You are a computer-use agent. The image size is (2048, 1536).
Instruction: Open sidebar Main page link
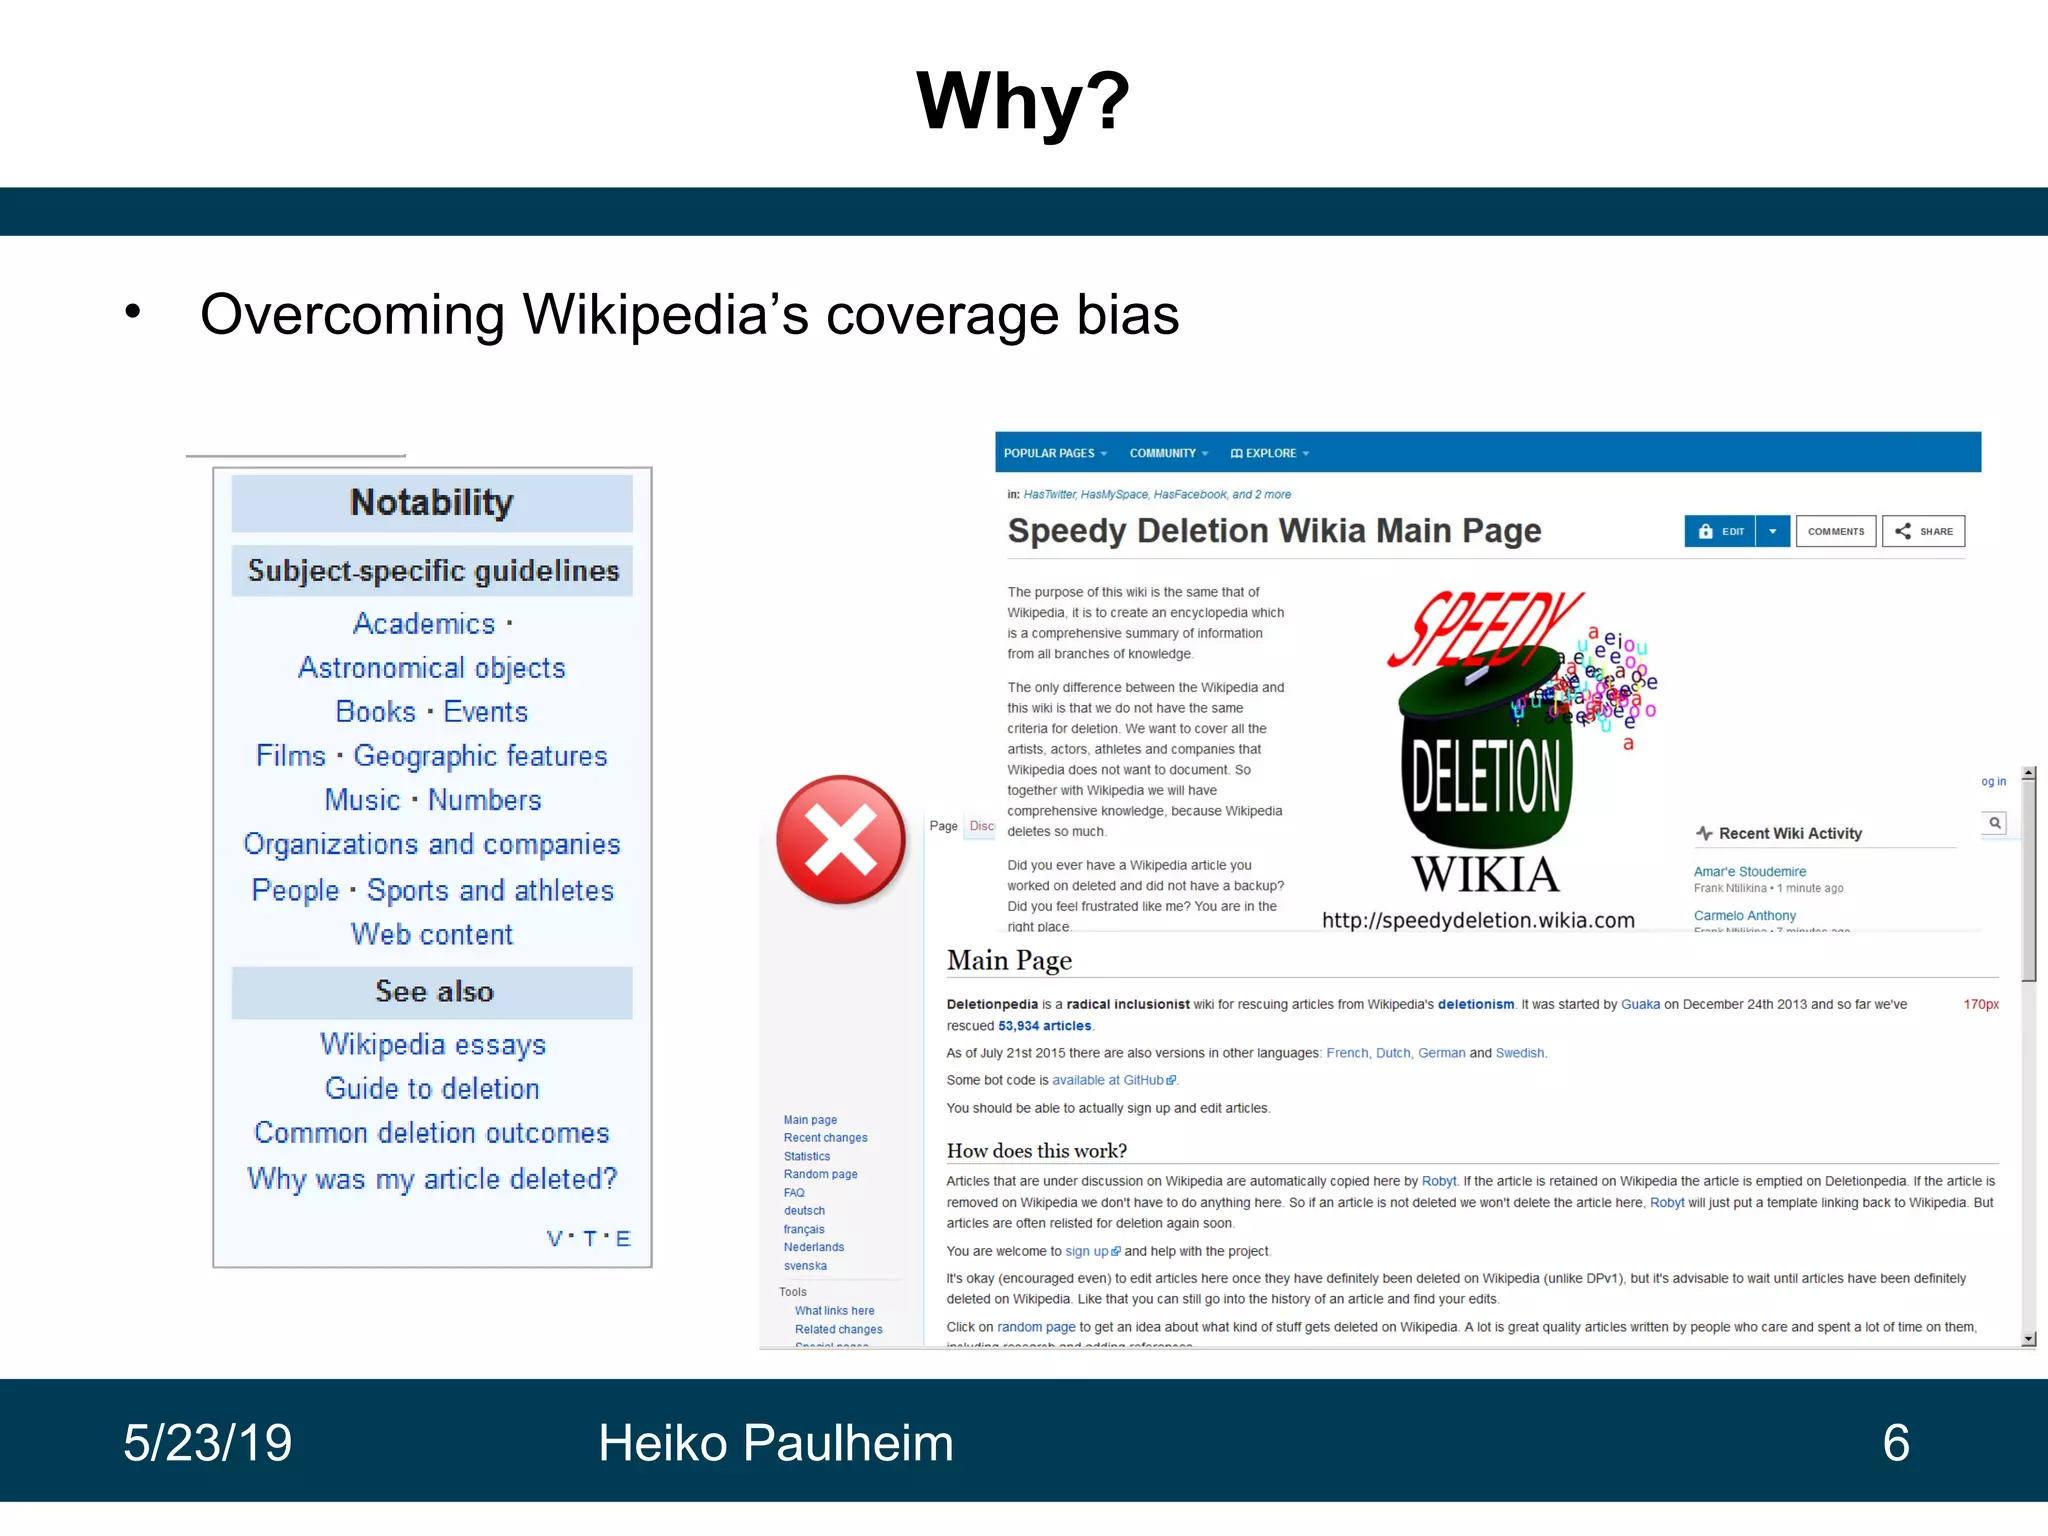point(811,1121)
